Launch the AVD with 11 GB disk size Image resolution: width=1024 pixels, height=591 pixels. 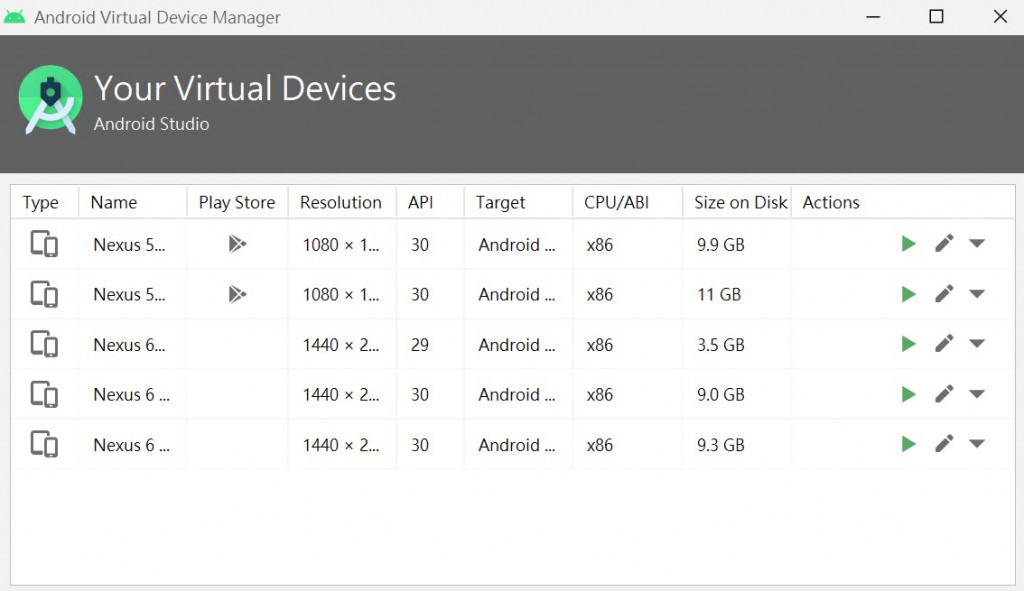coord(908,294)
